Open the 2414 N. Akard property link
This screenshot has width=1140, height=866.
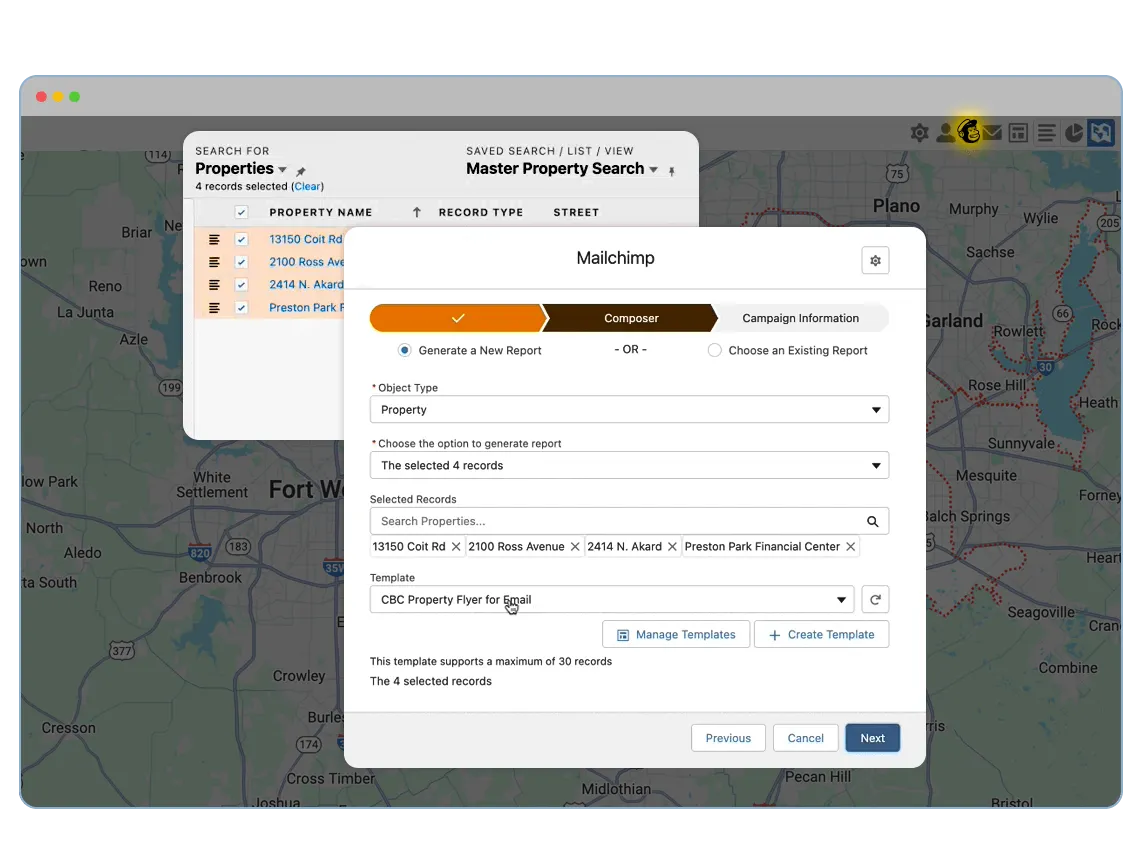306,284
